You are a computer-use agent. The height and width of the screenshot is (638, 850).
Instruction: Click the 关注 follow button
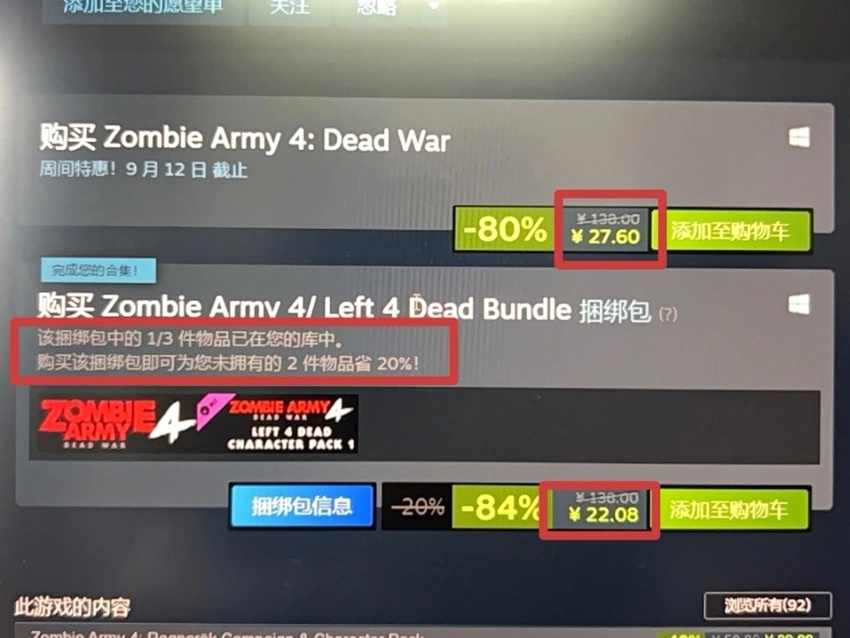pyautogui.click(x=290, y=8)
